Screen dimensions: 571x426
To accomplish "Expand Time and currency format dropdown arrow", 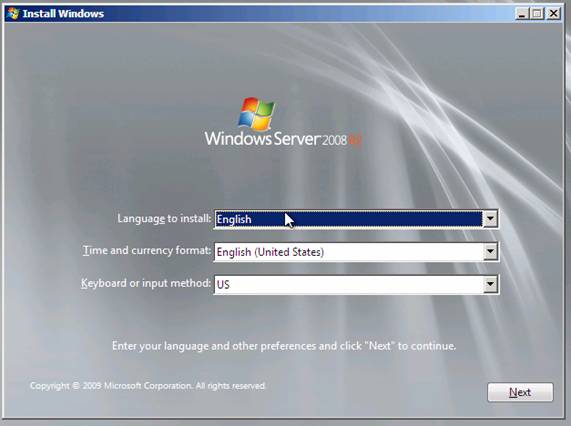I will 490,252.
